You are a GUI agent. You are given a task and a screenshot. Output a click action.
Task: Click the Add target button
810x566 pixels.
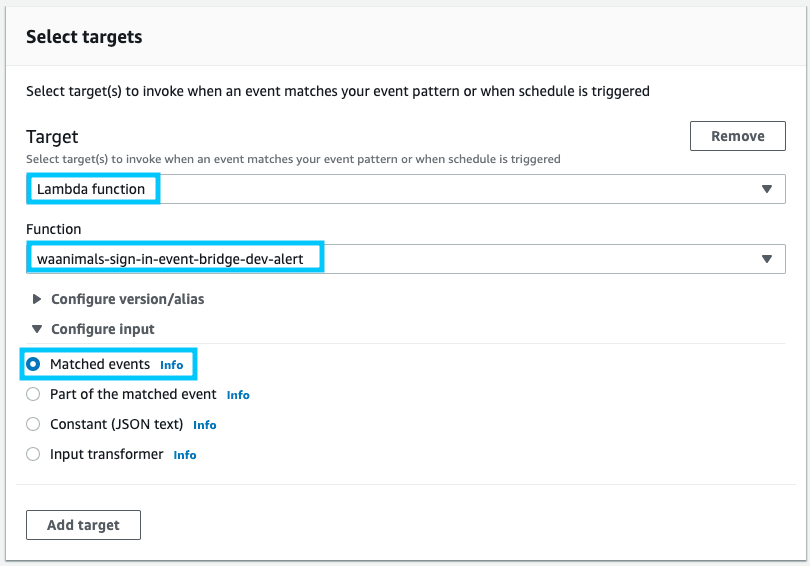point(83,525)
